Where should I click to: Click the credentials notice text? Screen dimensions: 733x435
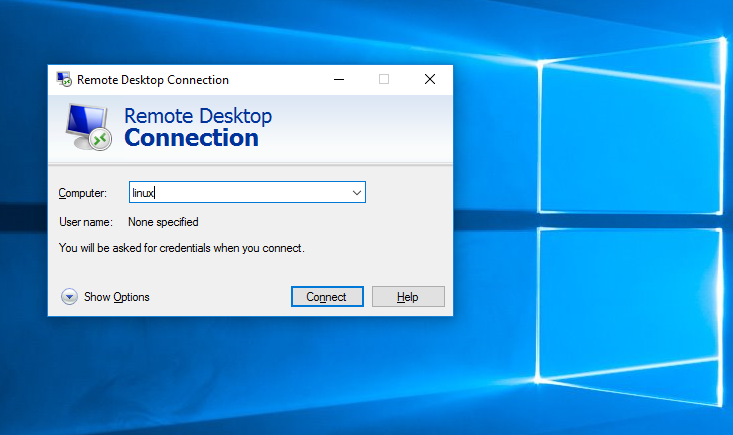pyautogui.click(x=181, y=248)
